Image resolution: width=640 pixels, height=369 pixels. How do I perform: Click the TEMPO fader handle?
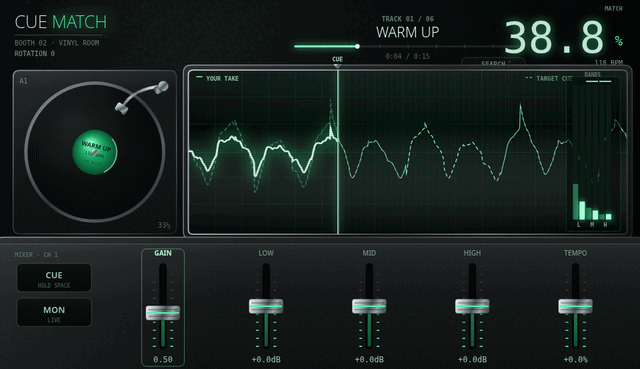click(576, 306)
